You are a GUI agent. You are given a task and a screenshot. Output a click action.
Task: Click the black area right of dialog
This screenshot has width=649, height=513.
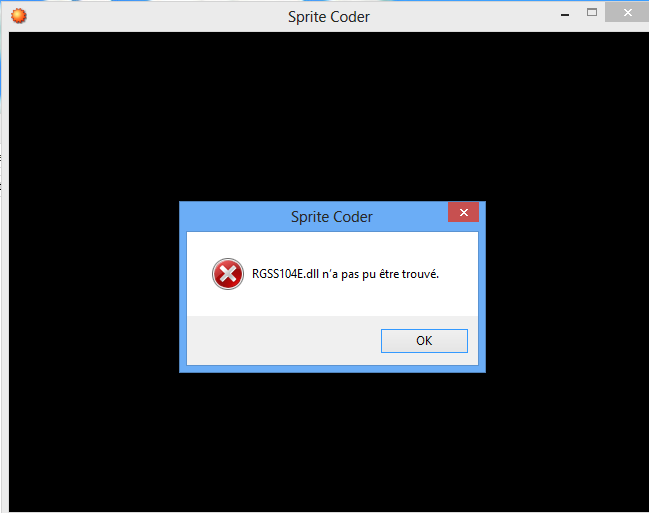click(x=567, y=287)
